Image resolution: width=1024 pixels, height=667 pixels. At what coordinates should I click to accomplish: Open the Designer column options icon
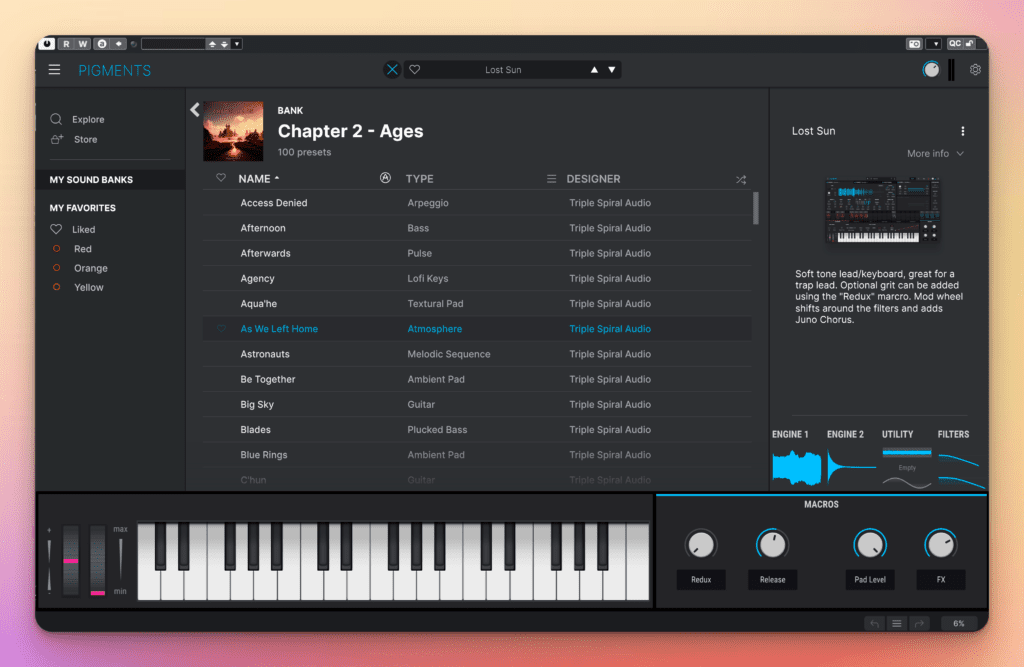click(551, 178)
